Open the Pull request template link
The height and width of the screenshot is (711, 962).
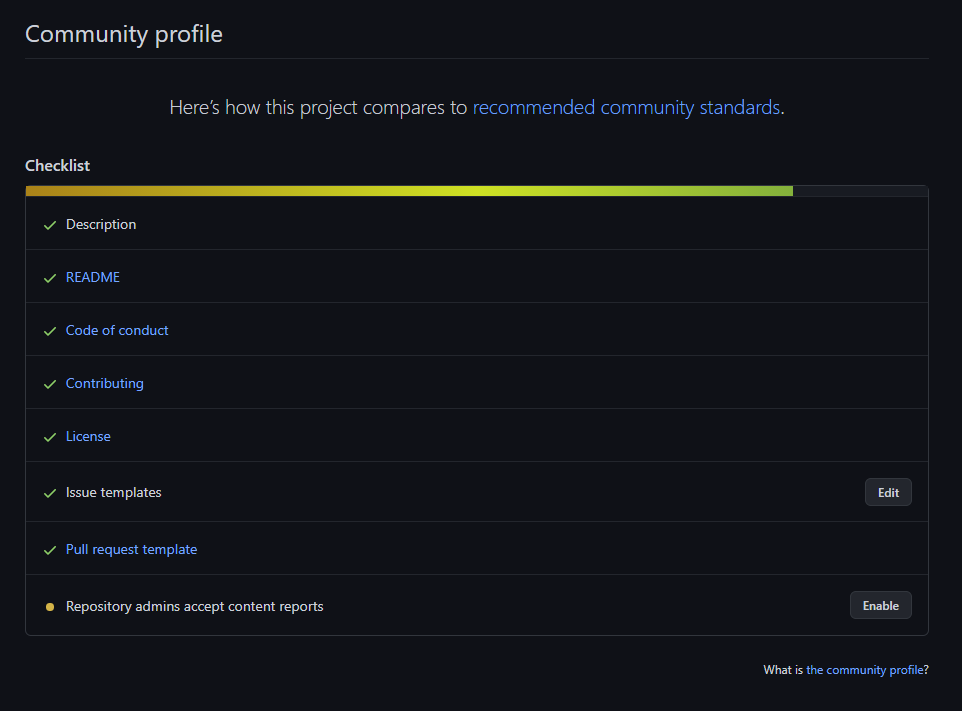(x=131, y=549)
